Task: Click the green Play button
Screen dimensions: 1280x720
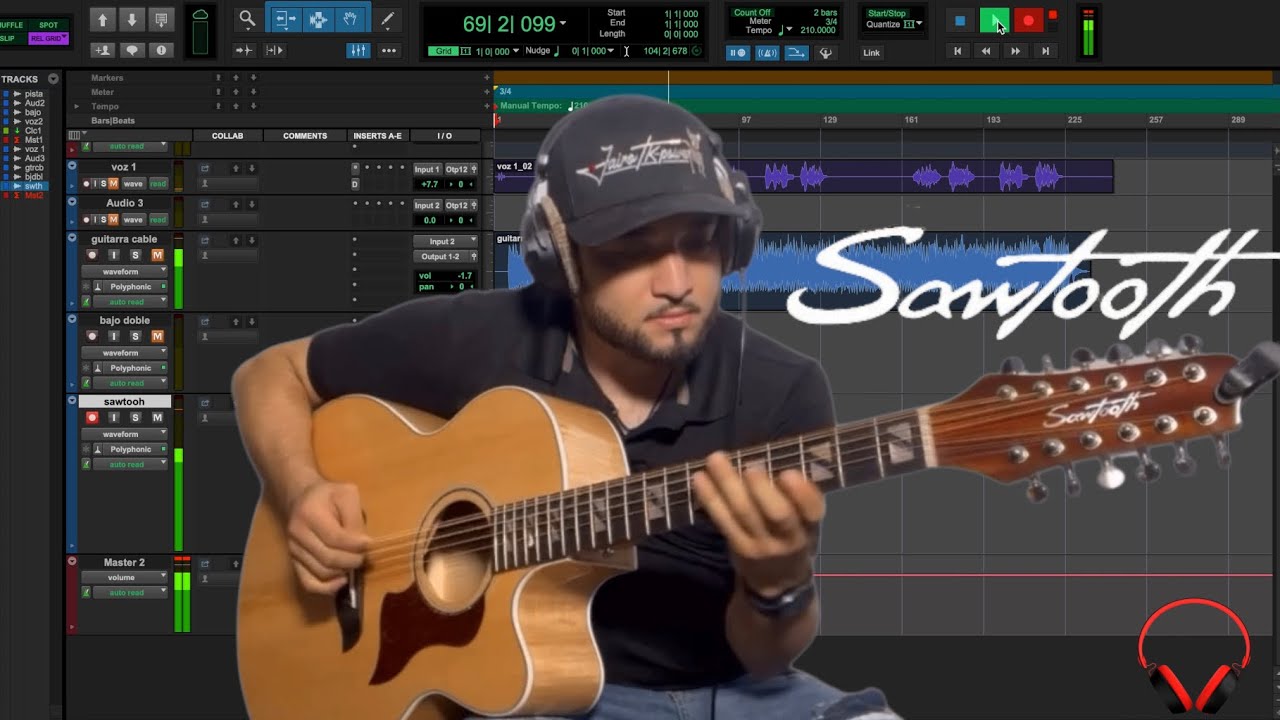Action: (x=994, y=20)
